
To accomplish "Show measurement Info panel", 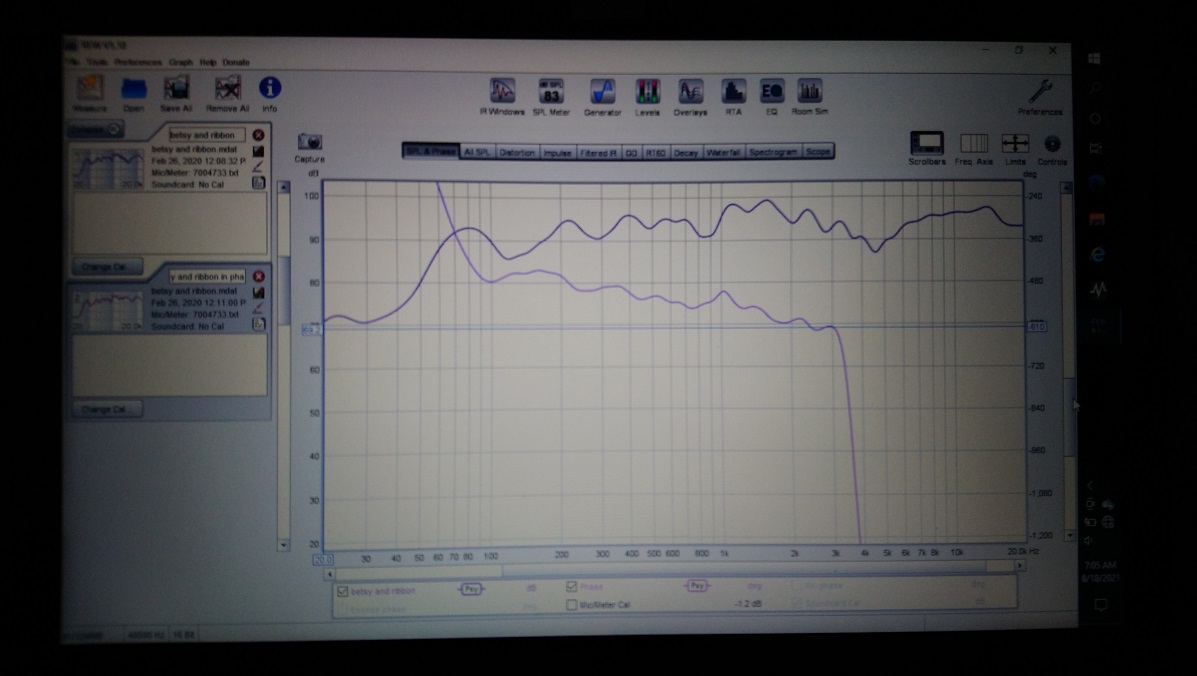I will [269, 94].
